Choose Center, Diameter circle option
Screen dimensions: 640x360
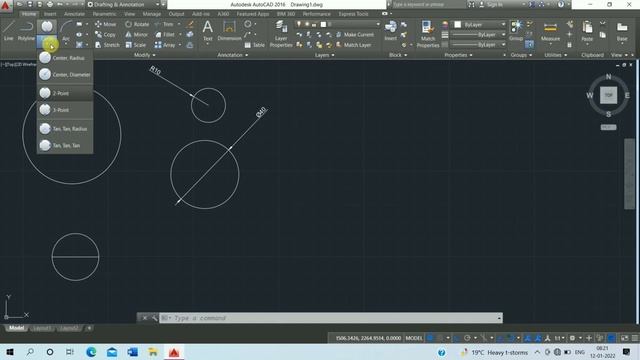[x=65, y=75]
